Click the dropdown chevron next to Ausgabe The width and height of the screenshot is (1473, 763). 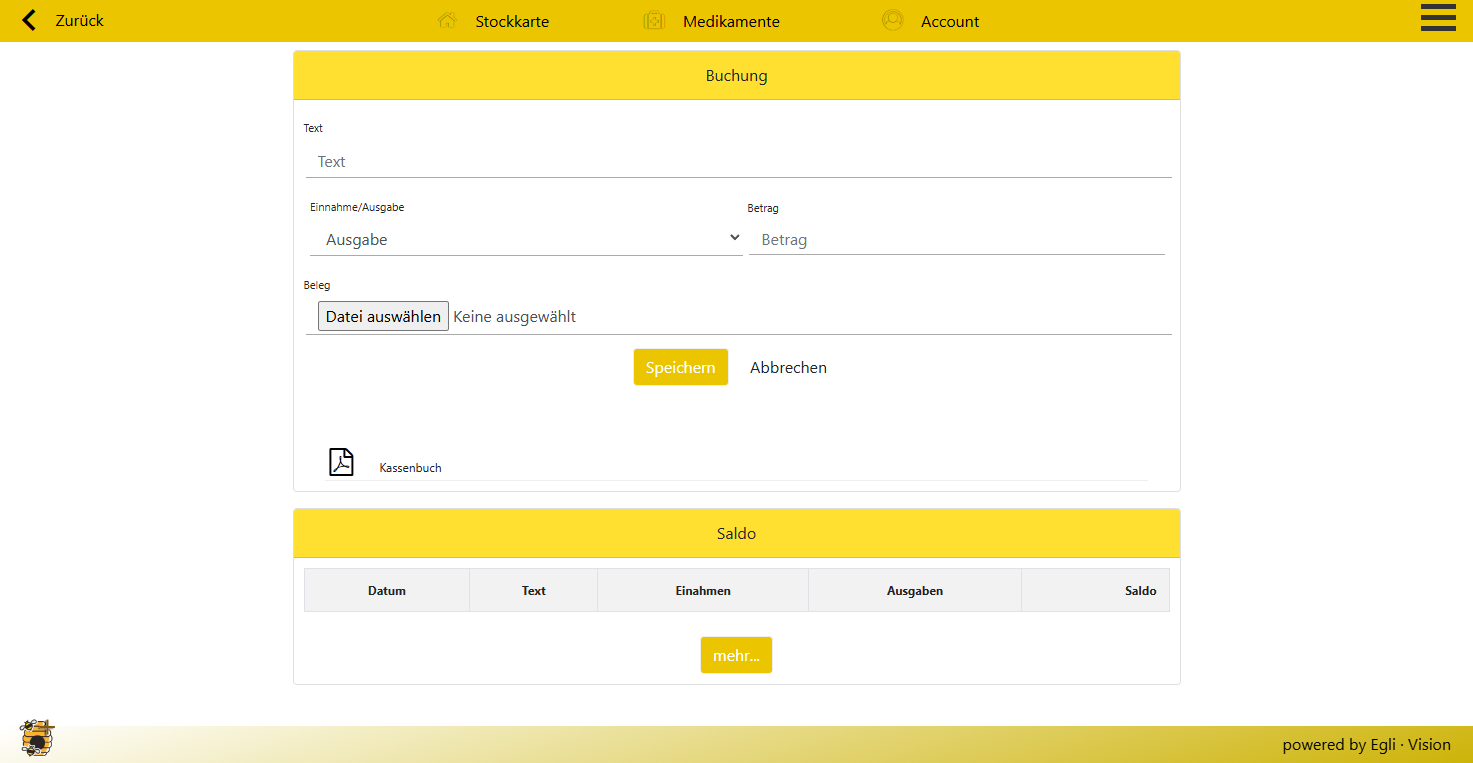pyautogui.click(x=734, y=238)
